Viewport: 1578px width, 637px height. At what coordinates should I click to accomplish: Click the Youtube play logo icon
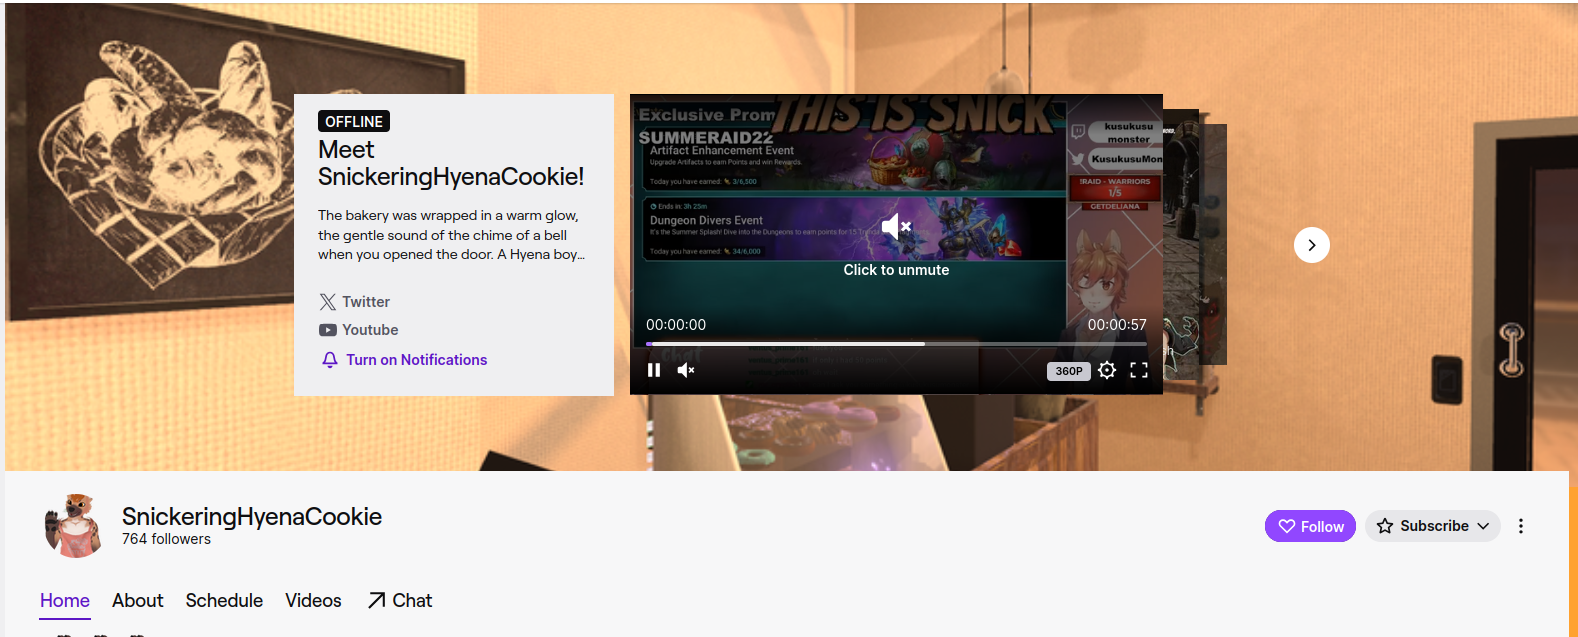pyautogui.click(x=327, y=330)
